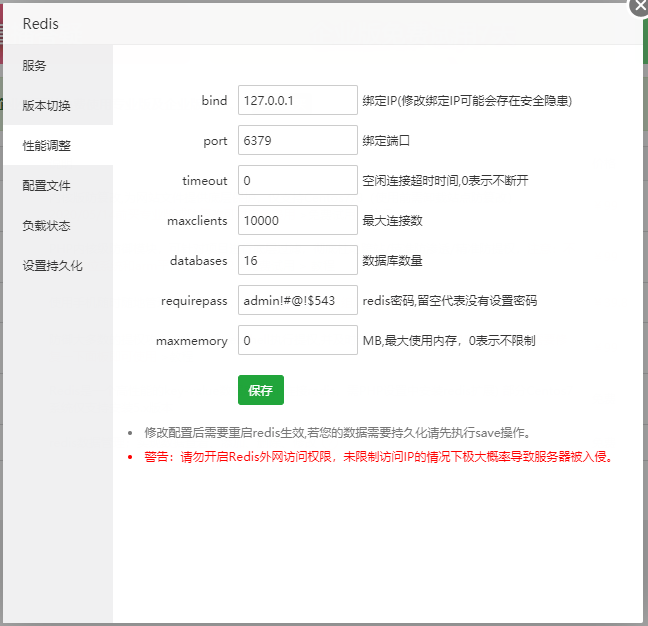Click the bind IP input field

pyautogui.click(x=298, y=100)
